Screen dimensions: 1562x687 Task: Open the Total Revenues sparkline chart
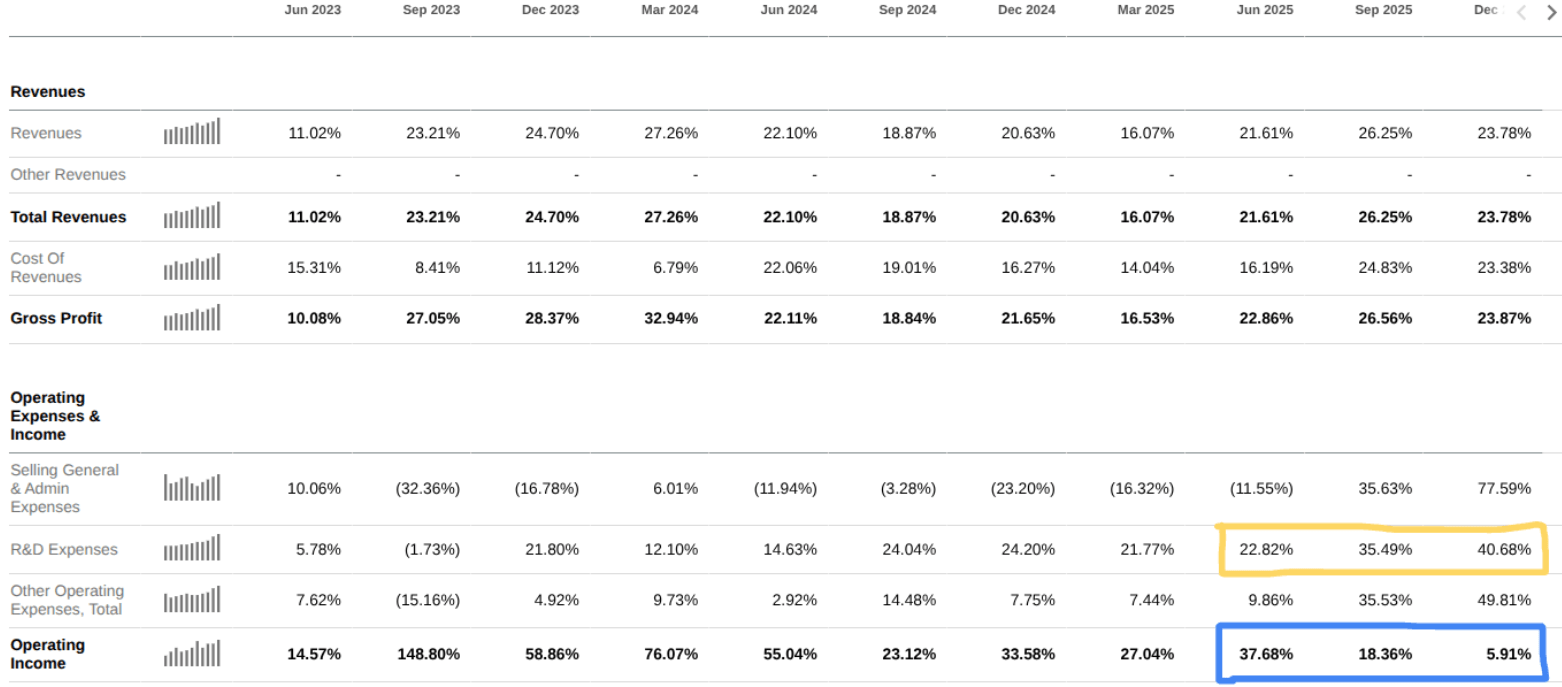coord(192,215)
